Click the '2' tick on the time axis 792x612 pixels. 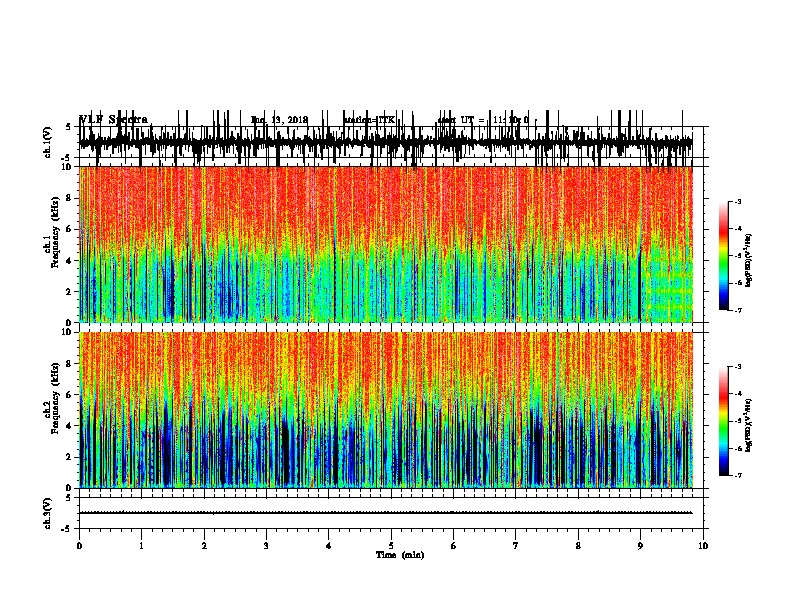click(x=204, y=546)
